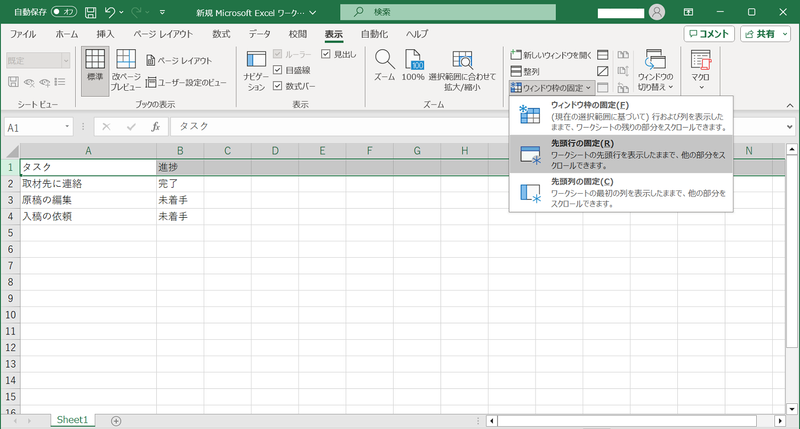Select the 標準 normal view icon
Image resolution: width=800 pixels, height=429 pixels.
(x=95, y=71)
